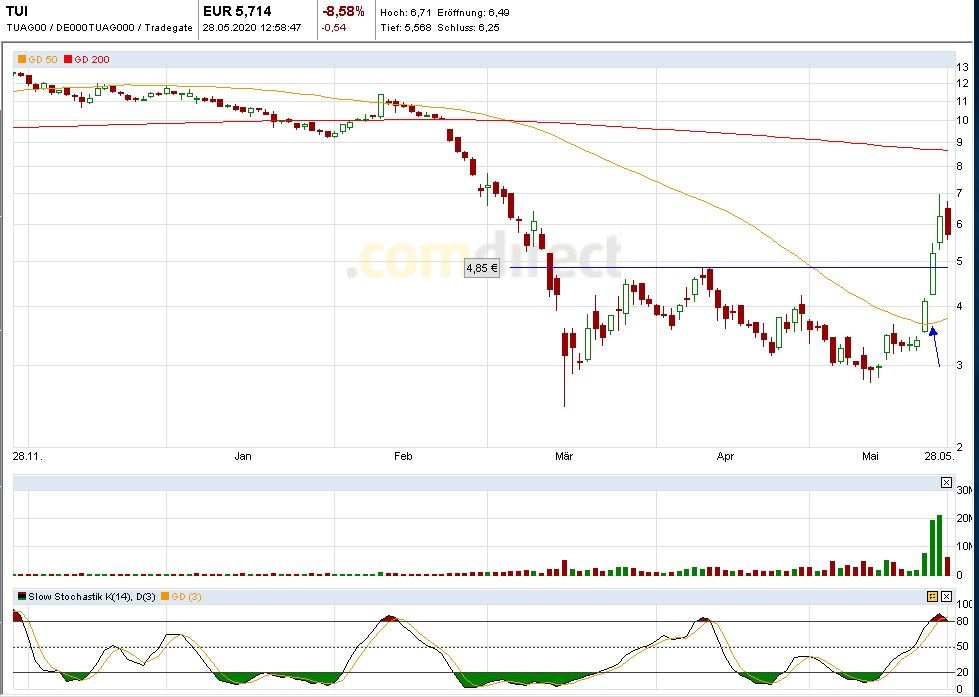Click the TUI stock name header
Screen dimensions: 979x697
pyautogui.click(x=17, y=11)
